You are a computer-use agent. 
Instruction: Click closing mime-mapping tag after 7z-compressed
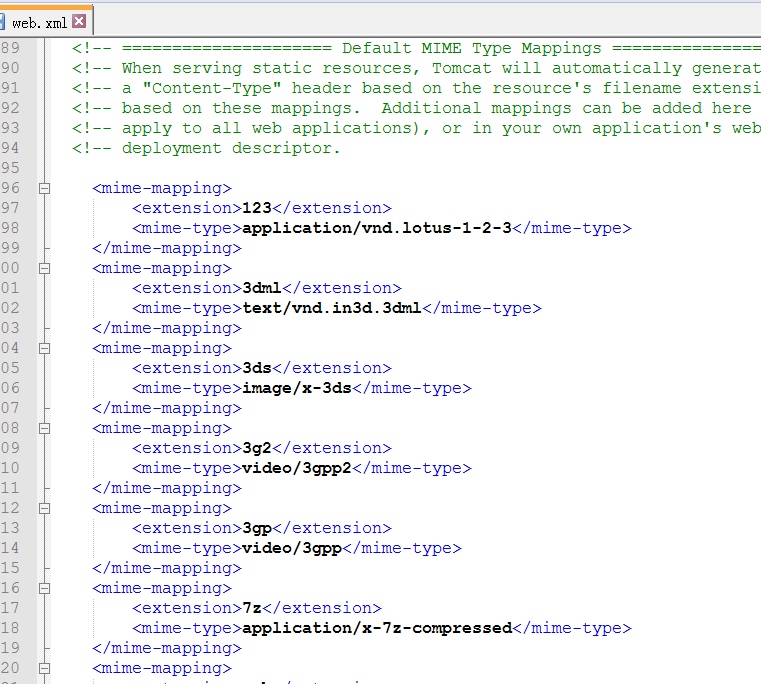tap(167, 648)
